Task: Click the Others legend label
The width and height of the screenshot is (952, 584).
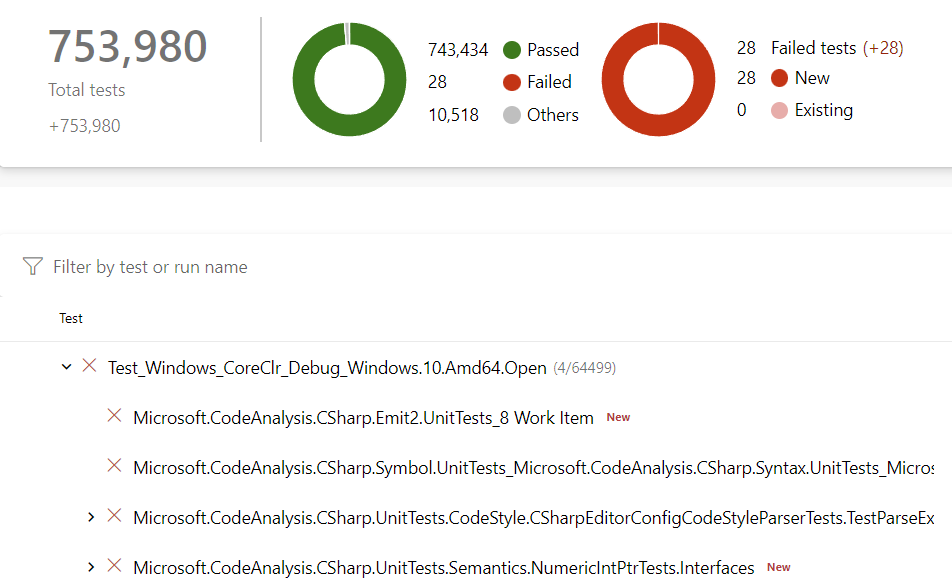Action: pyautogui.click(x=553, y=115)
